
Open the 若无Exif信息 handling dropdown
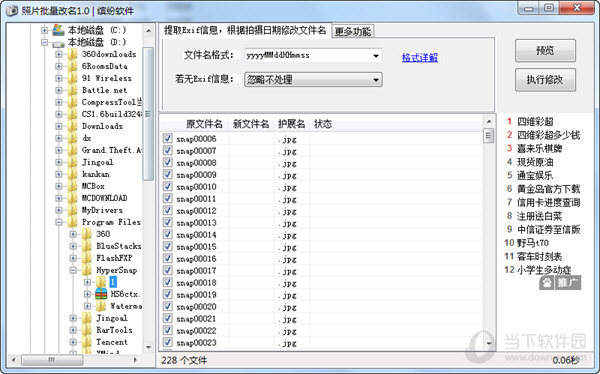click(x=376, y=80)
